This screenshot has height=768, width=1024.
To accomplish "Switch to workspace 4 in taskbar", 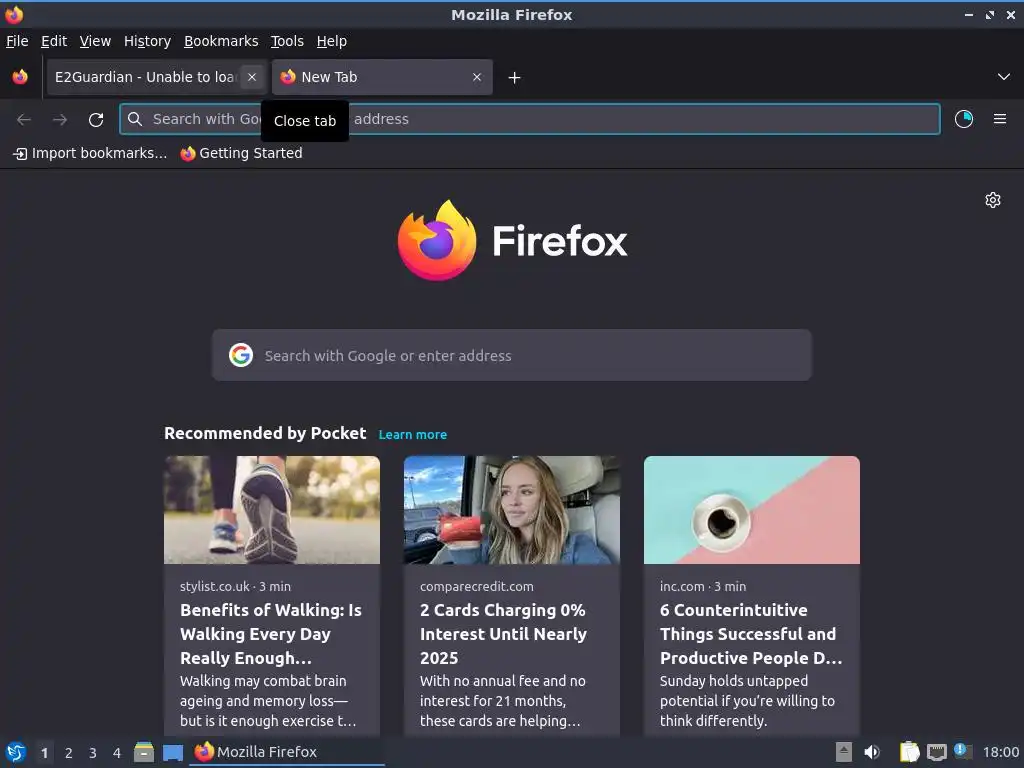I will click(117, 753).
